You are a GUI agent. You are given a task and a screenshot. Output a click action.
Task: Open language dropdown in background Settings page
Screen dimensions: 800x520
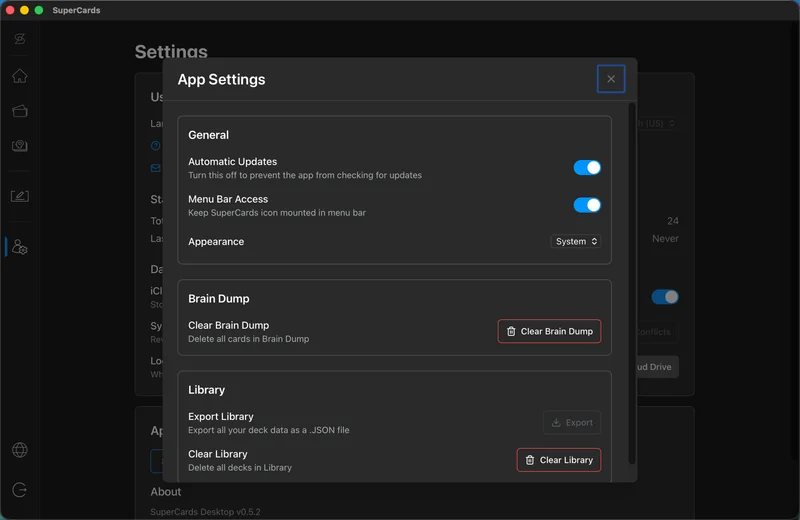[x=657, y=123]
